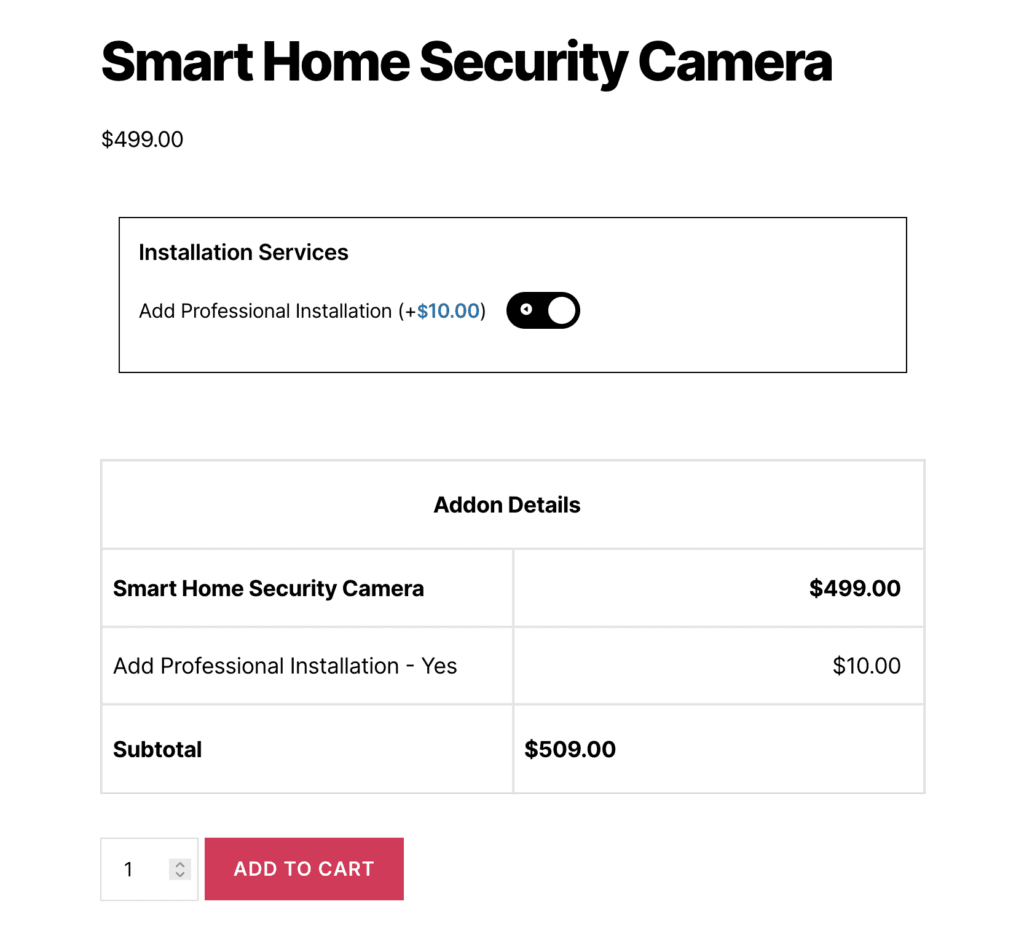Select the Smart Home Security Camera table row label
1024x928 pixels.
268,588
